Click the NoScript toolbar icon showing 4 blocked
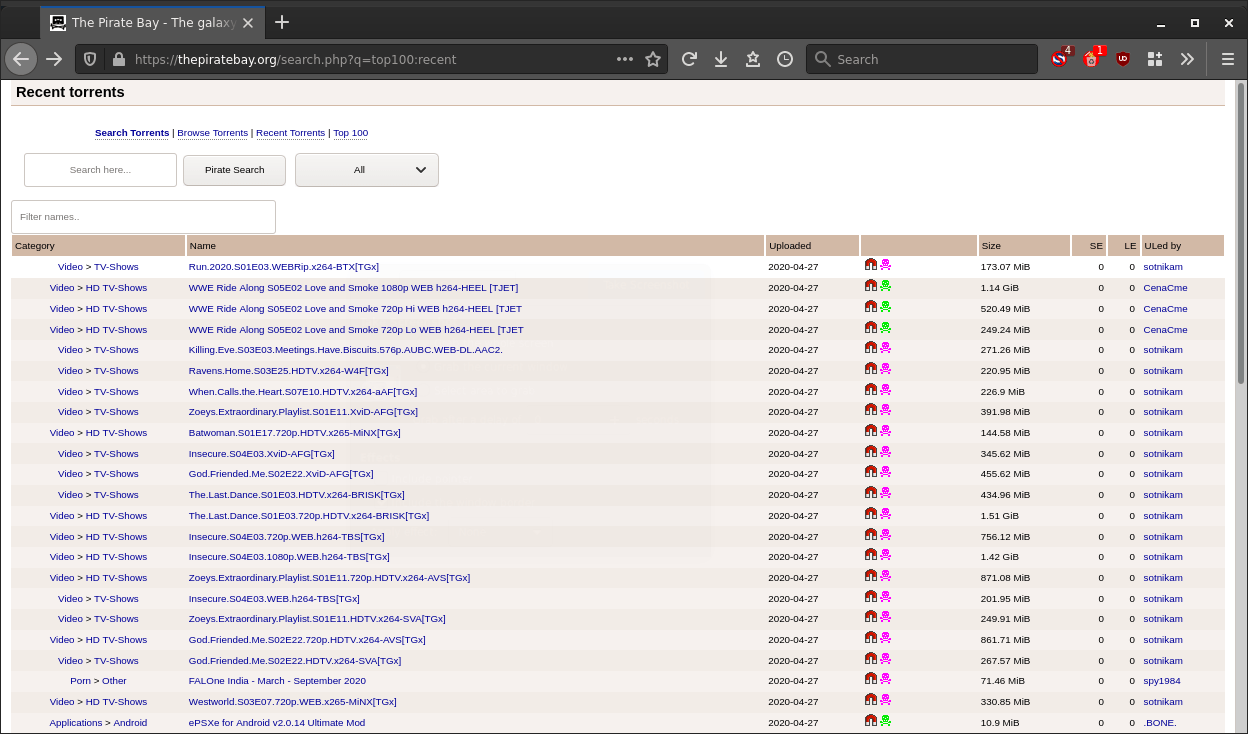This screenshot has width=1248, height=734. point(1058,59)
